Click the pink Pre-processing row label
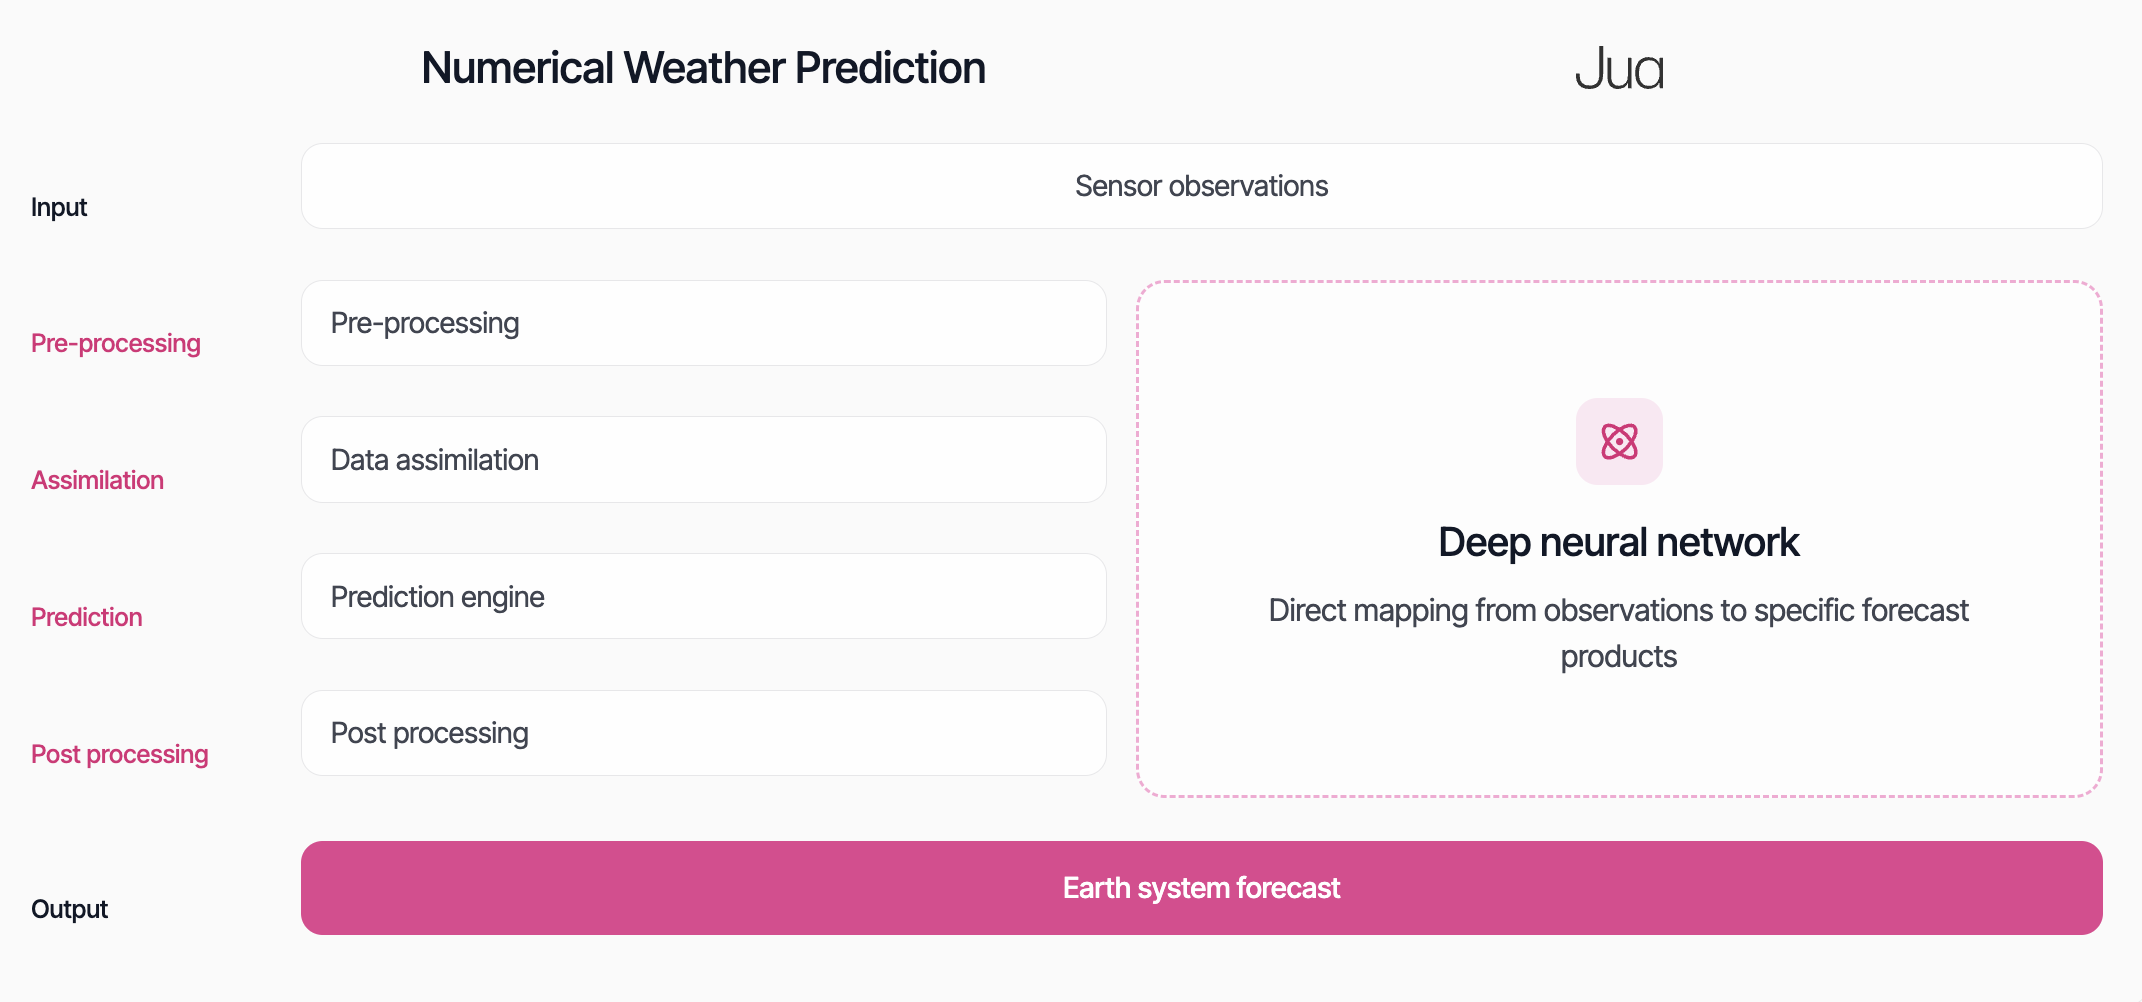2142x1002 pixels. pos(116,343)
